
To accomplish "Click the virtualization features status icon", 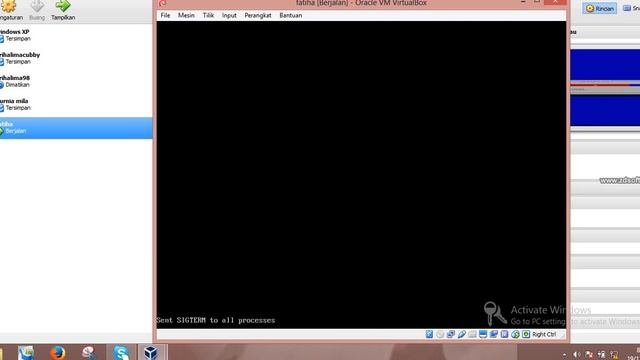I will point(504,334).
